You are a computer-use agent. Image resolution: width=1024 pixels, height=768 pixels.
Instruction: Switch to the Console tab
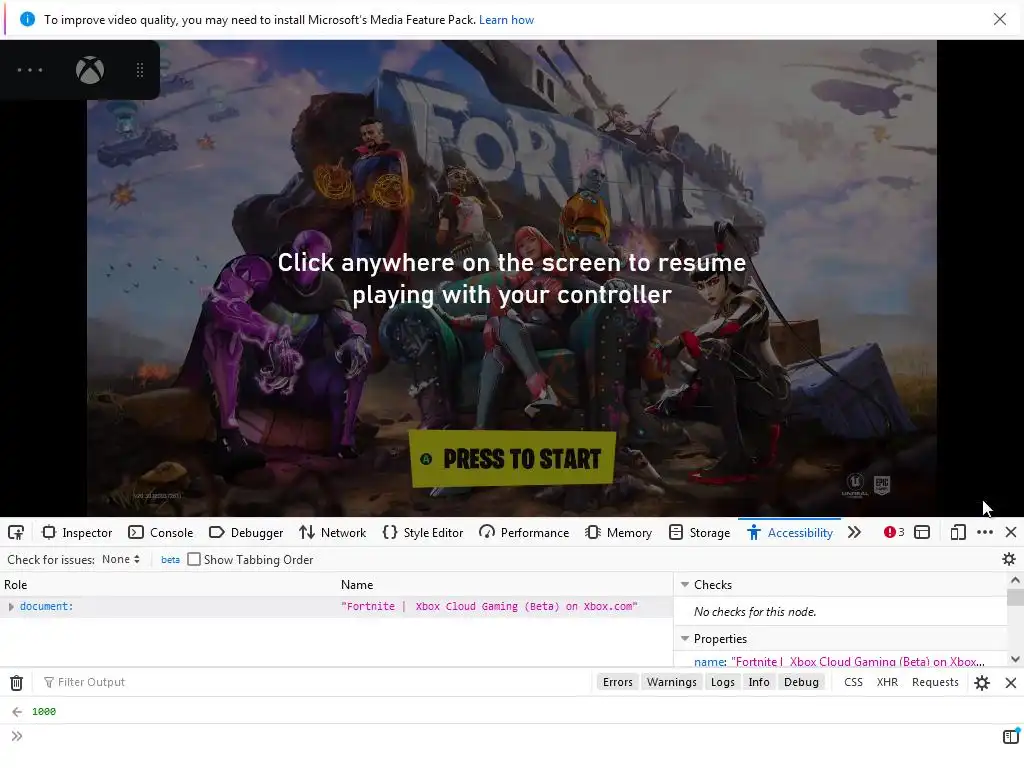(161, 532)
